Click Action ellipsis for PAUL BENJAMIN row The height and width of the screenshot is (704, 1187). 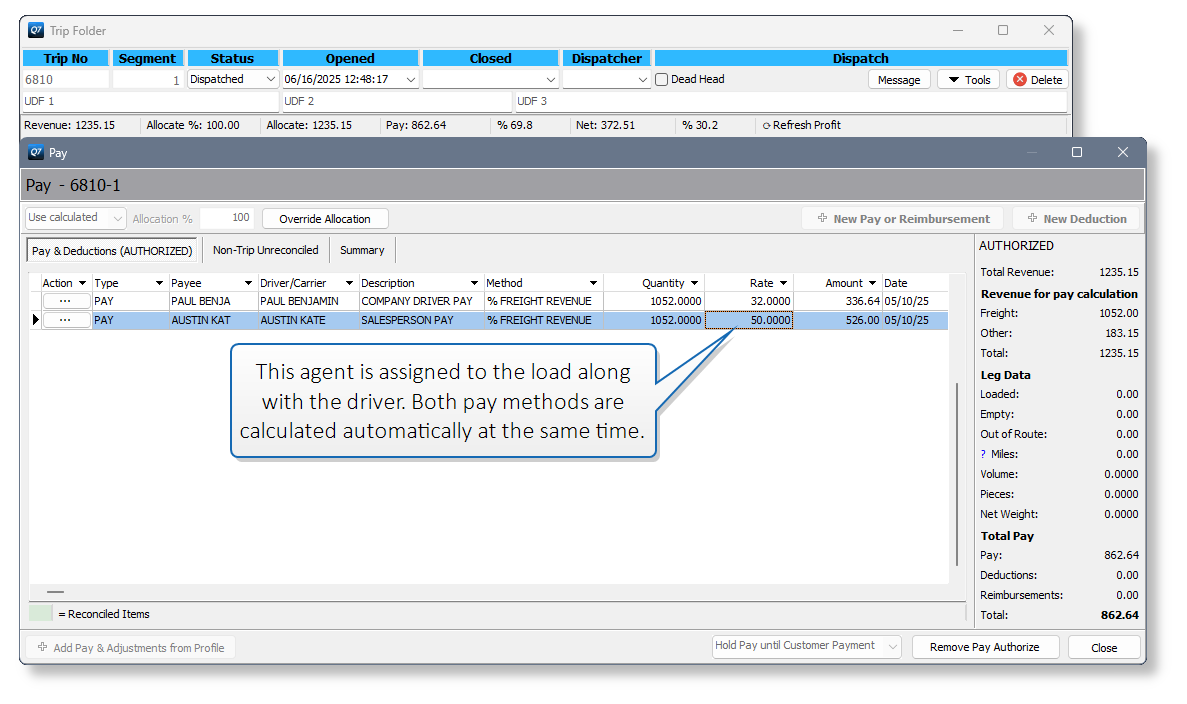(65, 301)
